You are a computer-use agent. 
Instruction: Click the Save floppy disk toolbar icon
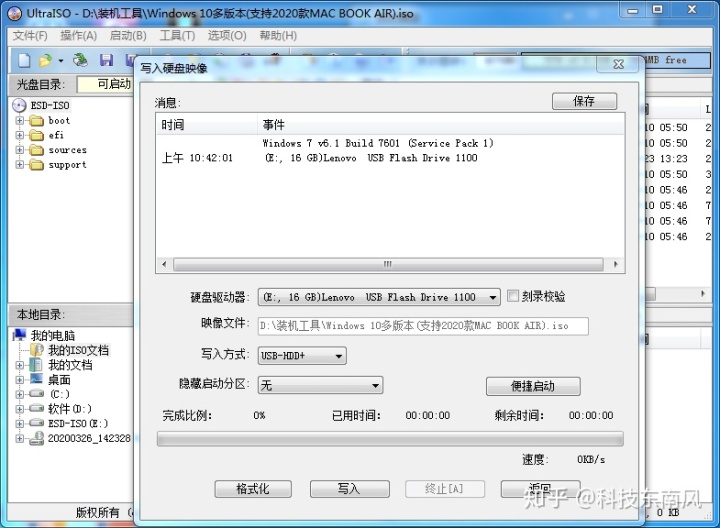(107, 60)
